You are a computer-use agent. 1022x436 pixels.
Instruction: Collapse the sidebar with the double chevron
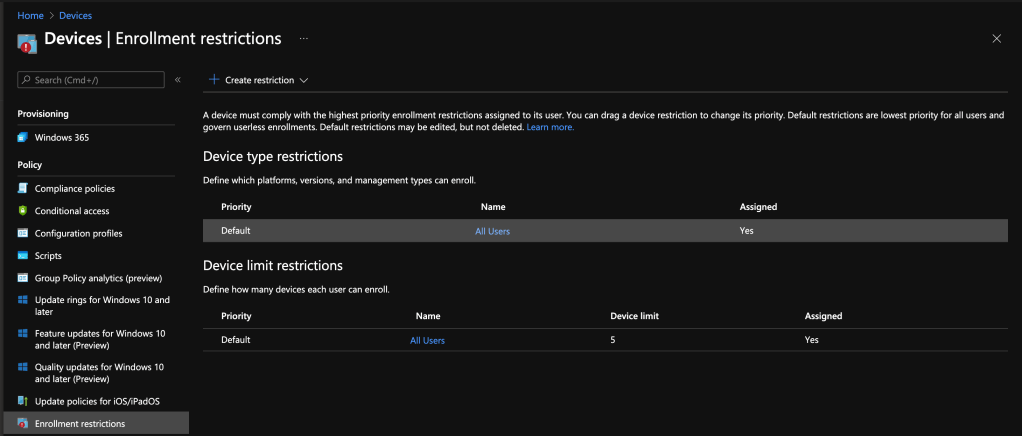coord(178,80)
